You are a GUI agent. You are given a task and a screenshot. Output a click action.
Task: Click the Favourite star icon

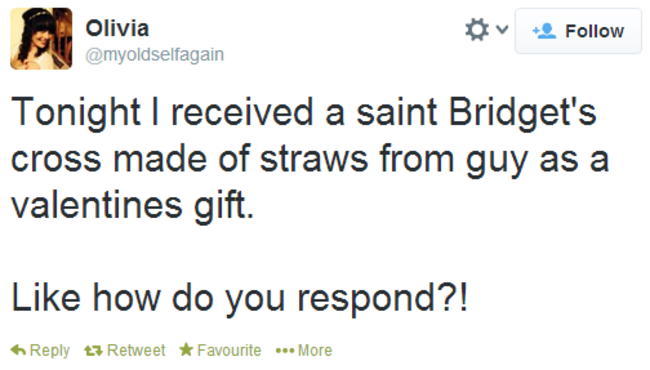186,350
